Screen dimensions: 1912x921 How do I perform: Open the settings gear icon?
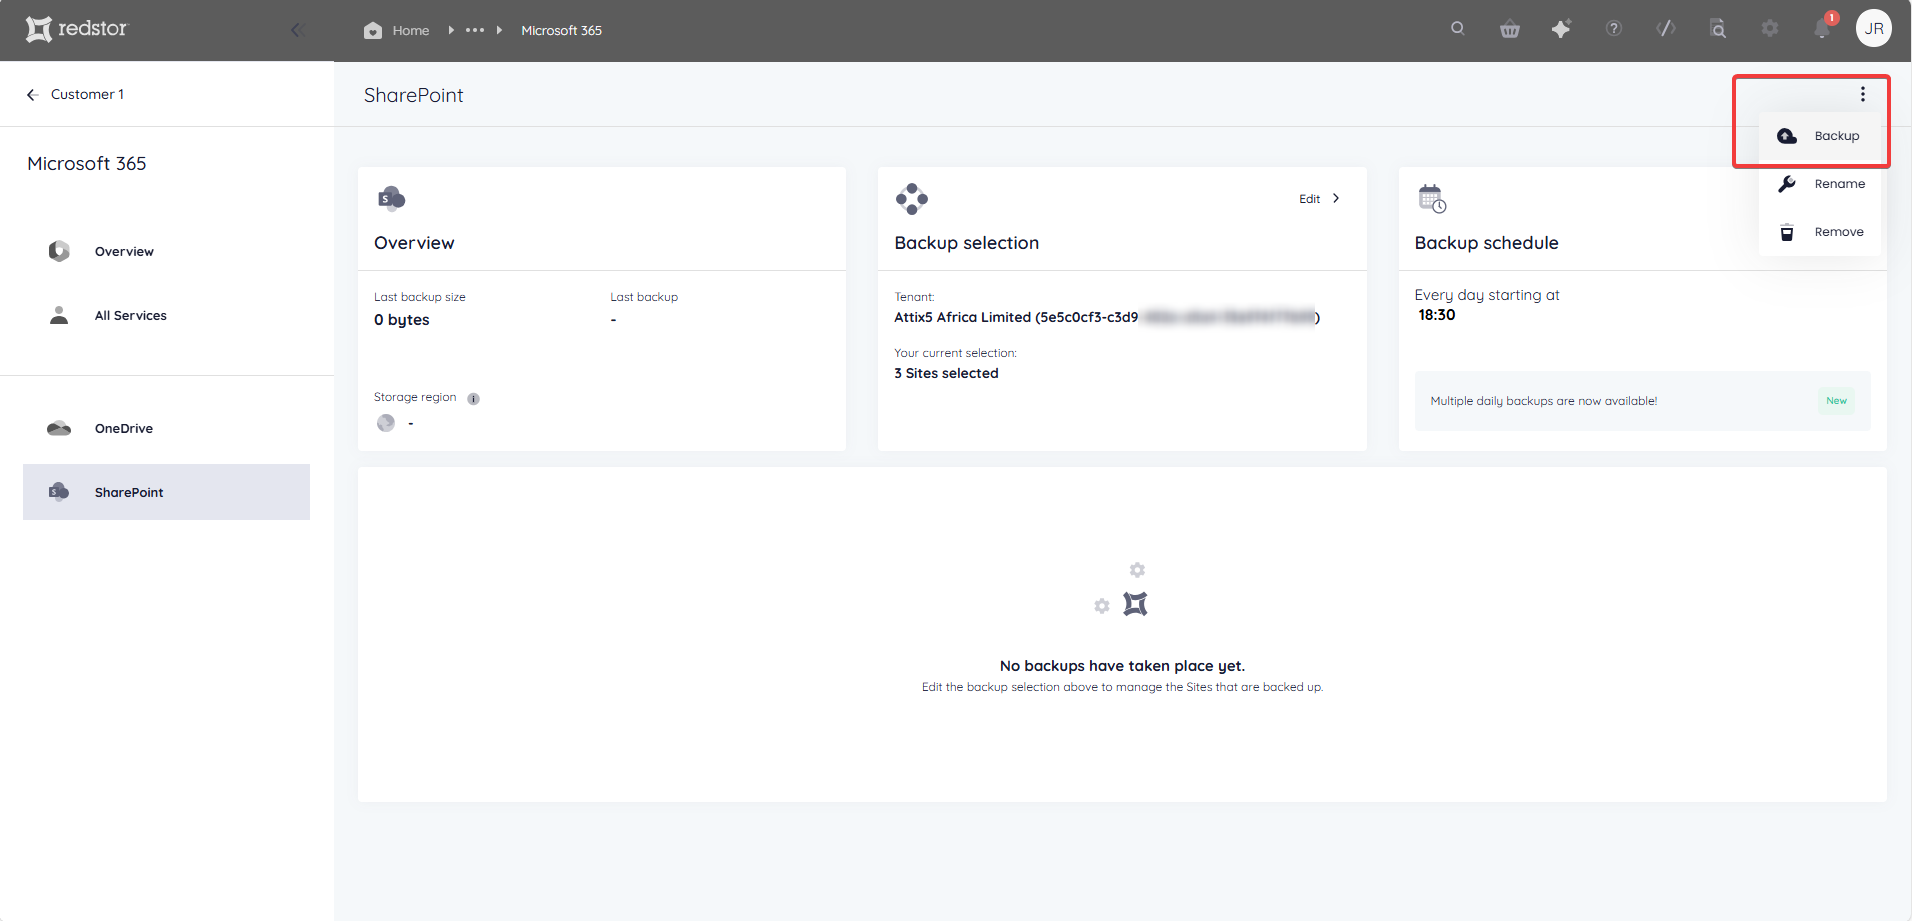tap(1770, 28)
